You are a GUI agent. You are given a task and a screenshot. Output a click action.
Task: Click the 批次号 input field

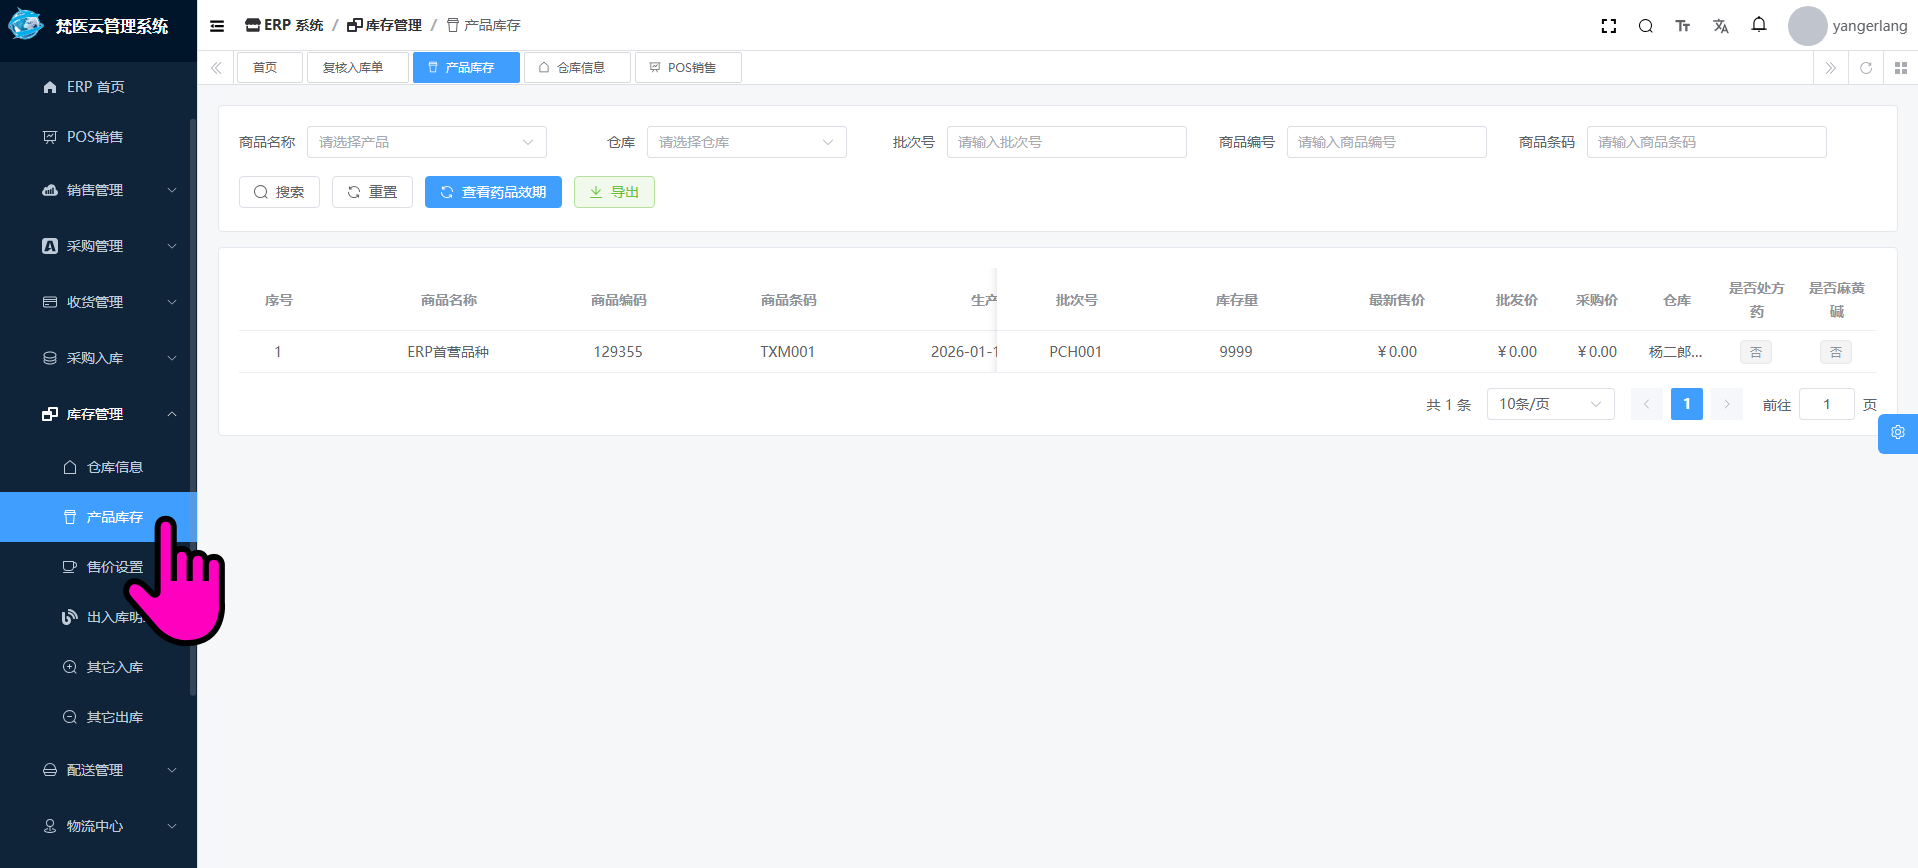[x=1066, y=142]
